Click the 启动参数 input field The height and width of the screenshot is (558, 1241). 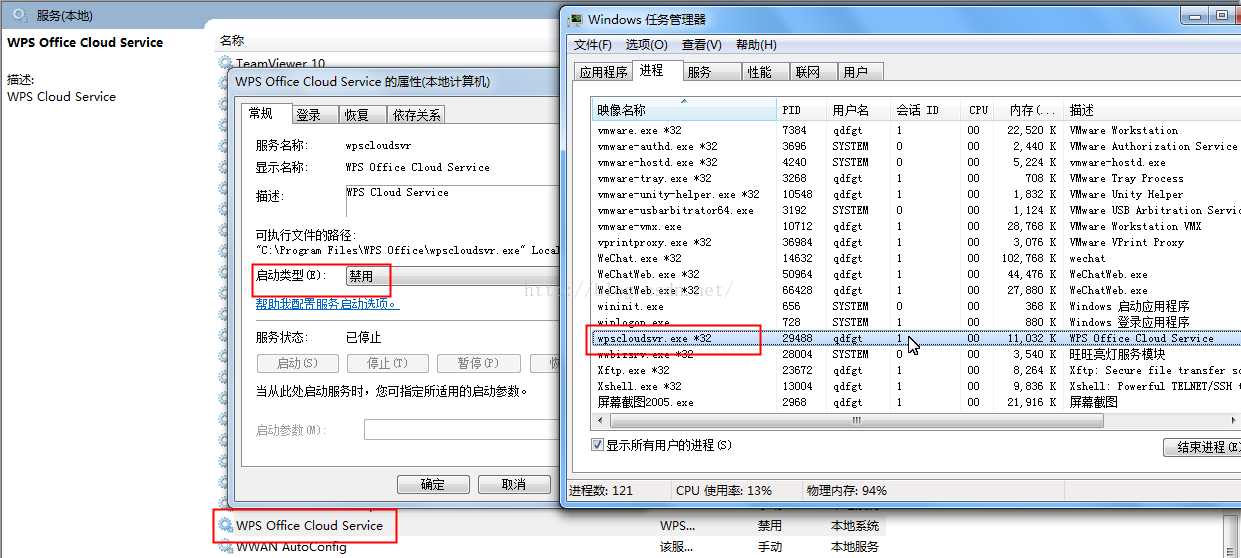[x=461, y=430]
